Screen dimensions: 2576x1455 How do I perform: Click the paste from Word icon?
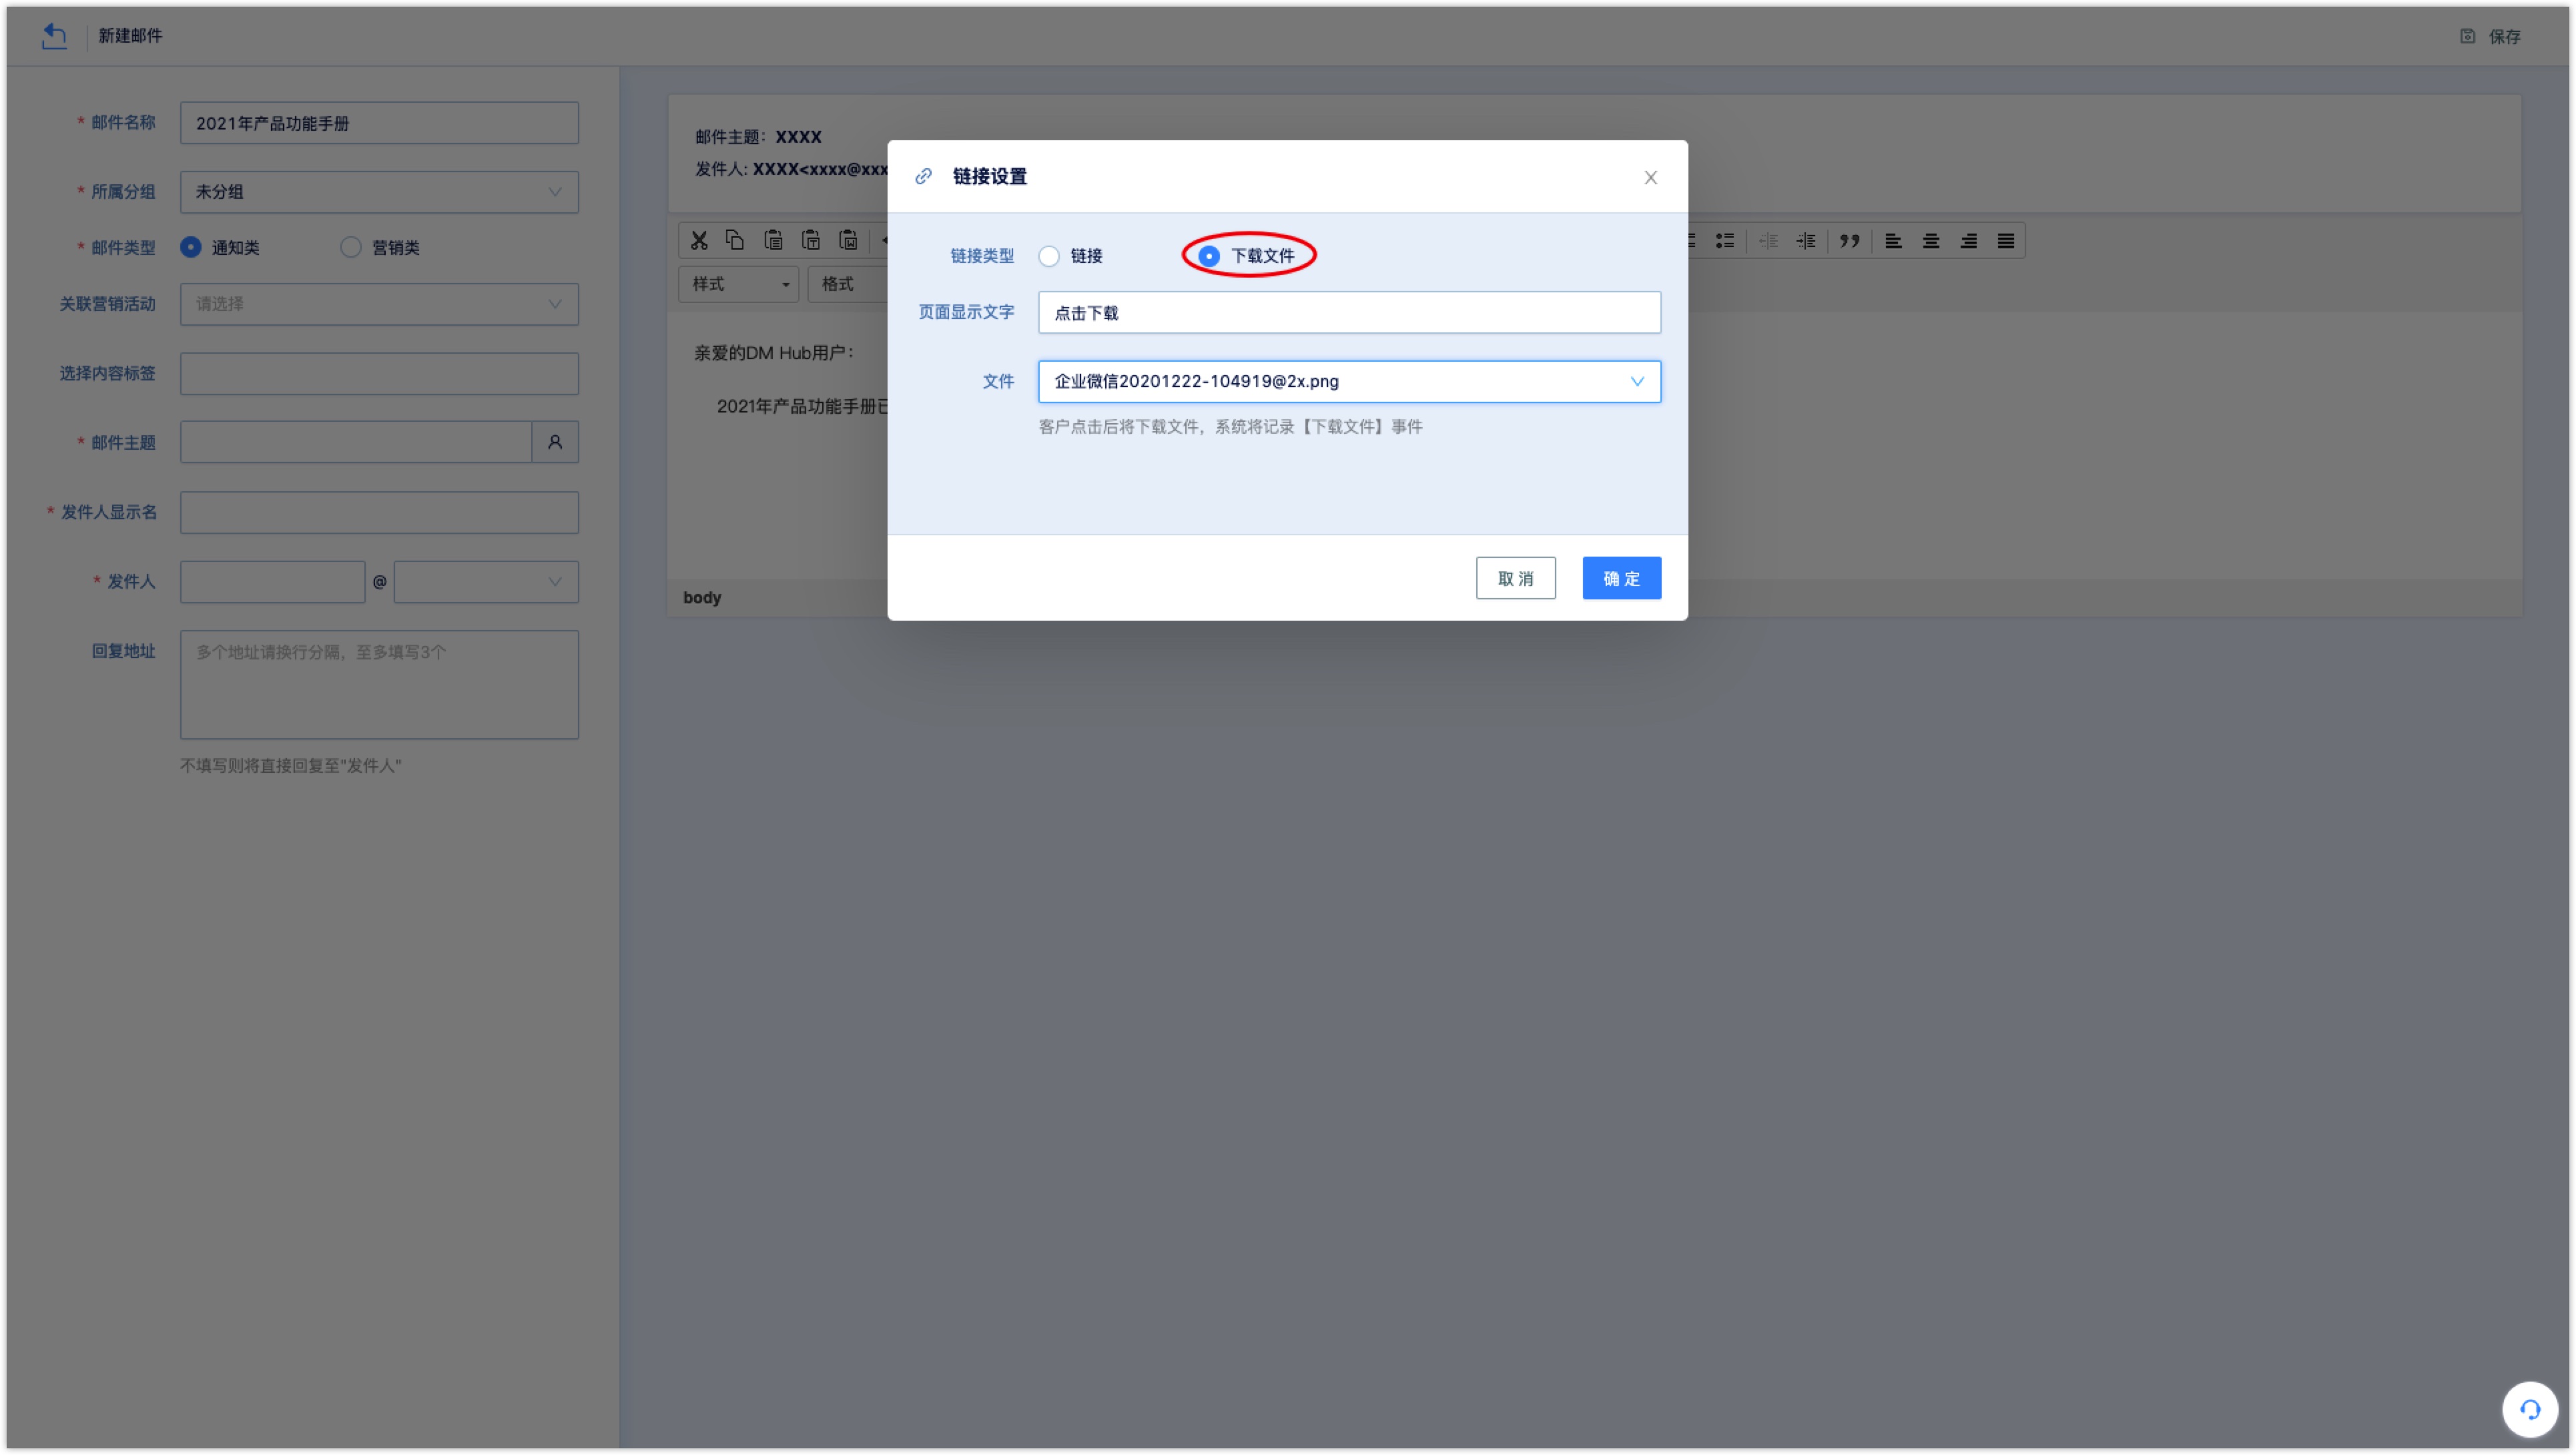point(848,240)
